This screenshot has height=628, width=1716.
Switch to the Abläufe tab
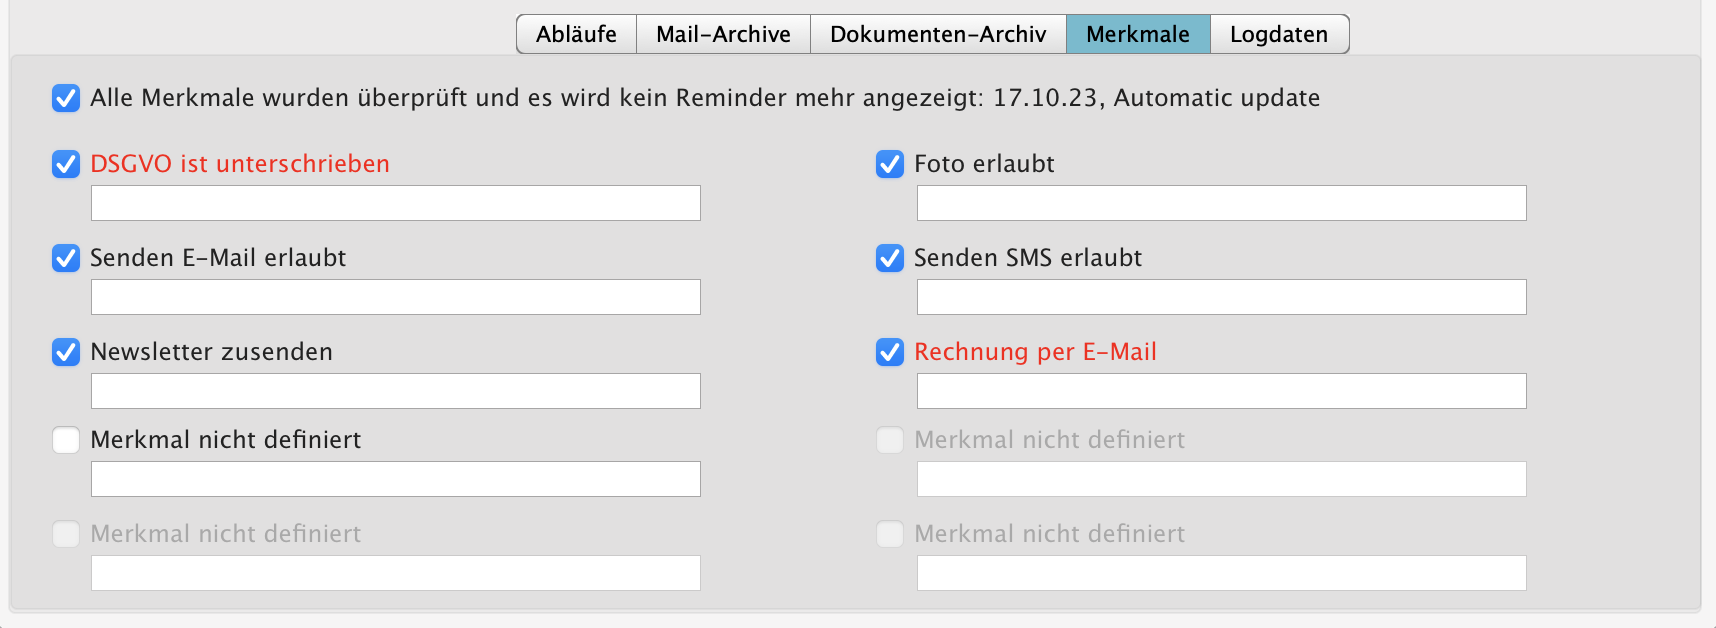point(576,34)
